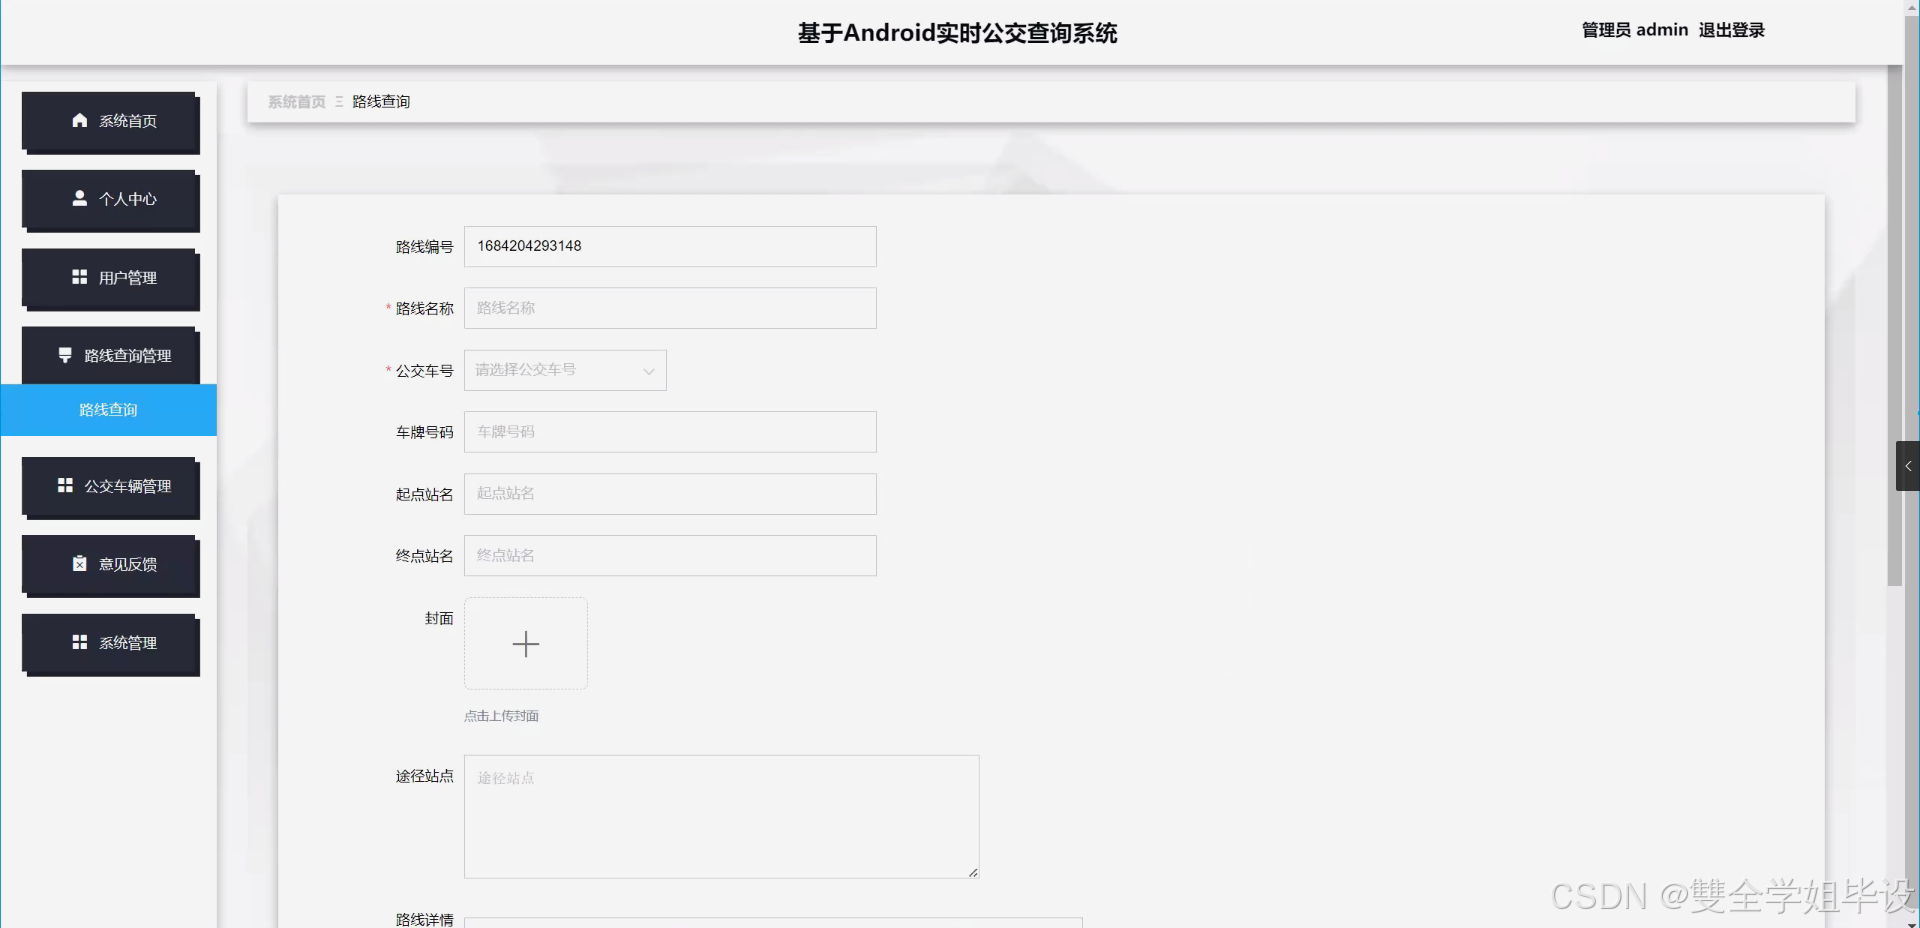Screen dimensions: 1920x928
Task: Select the highlighted 路线查询 submenu item
Action: pos(108,410)
